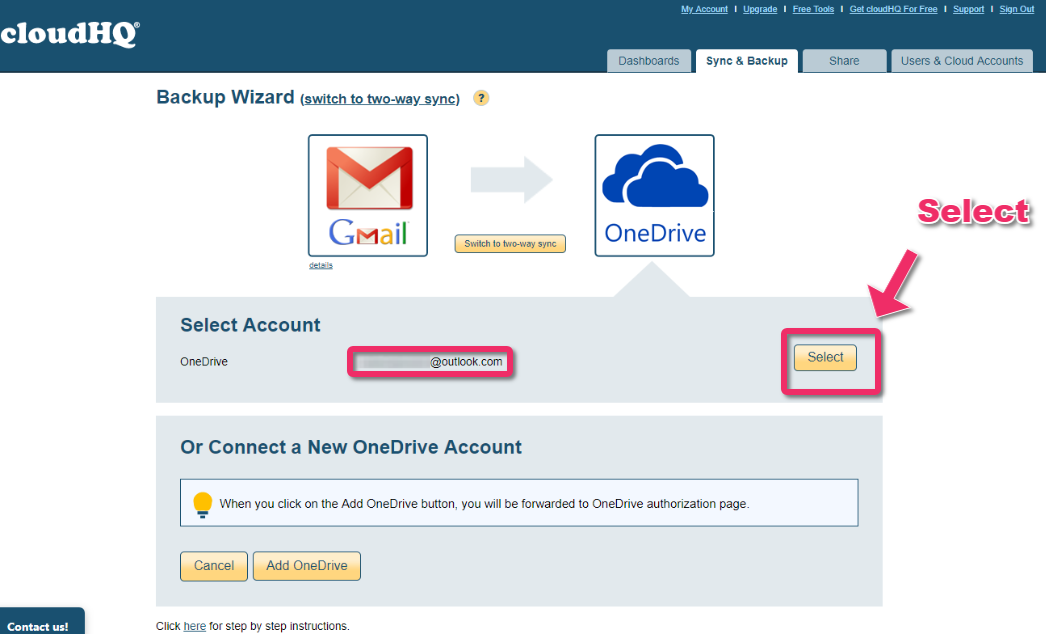Open the Free Tools link

pyautogui.click(x=813, y=9)
